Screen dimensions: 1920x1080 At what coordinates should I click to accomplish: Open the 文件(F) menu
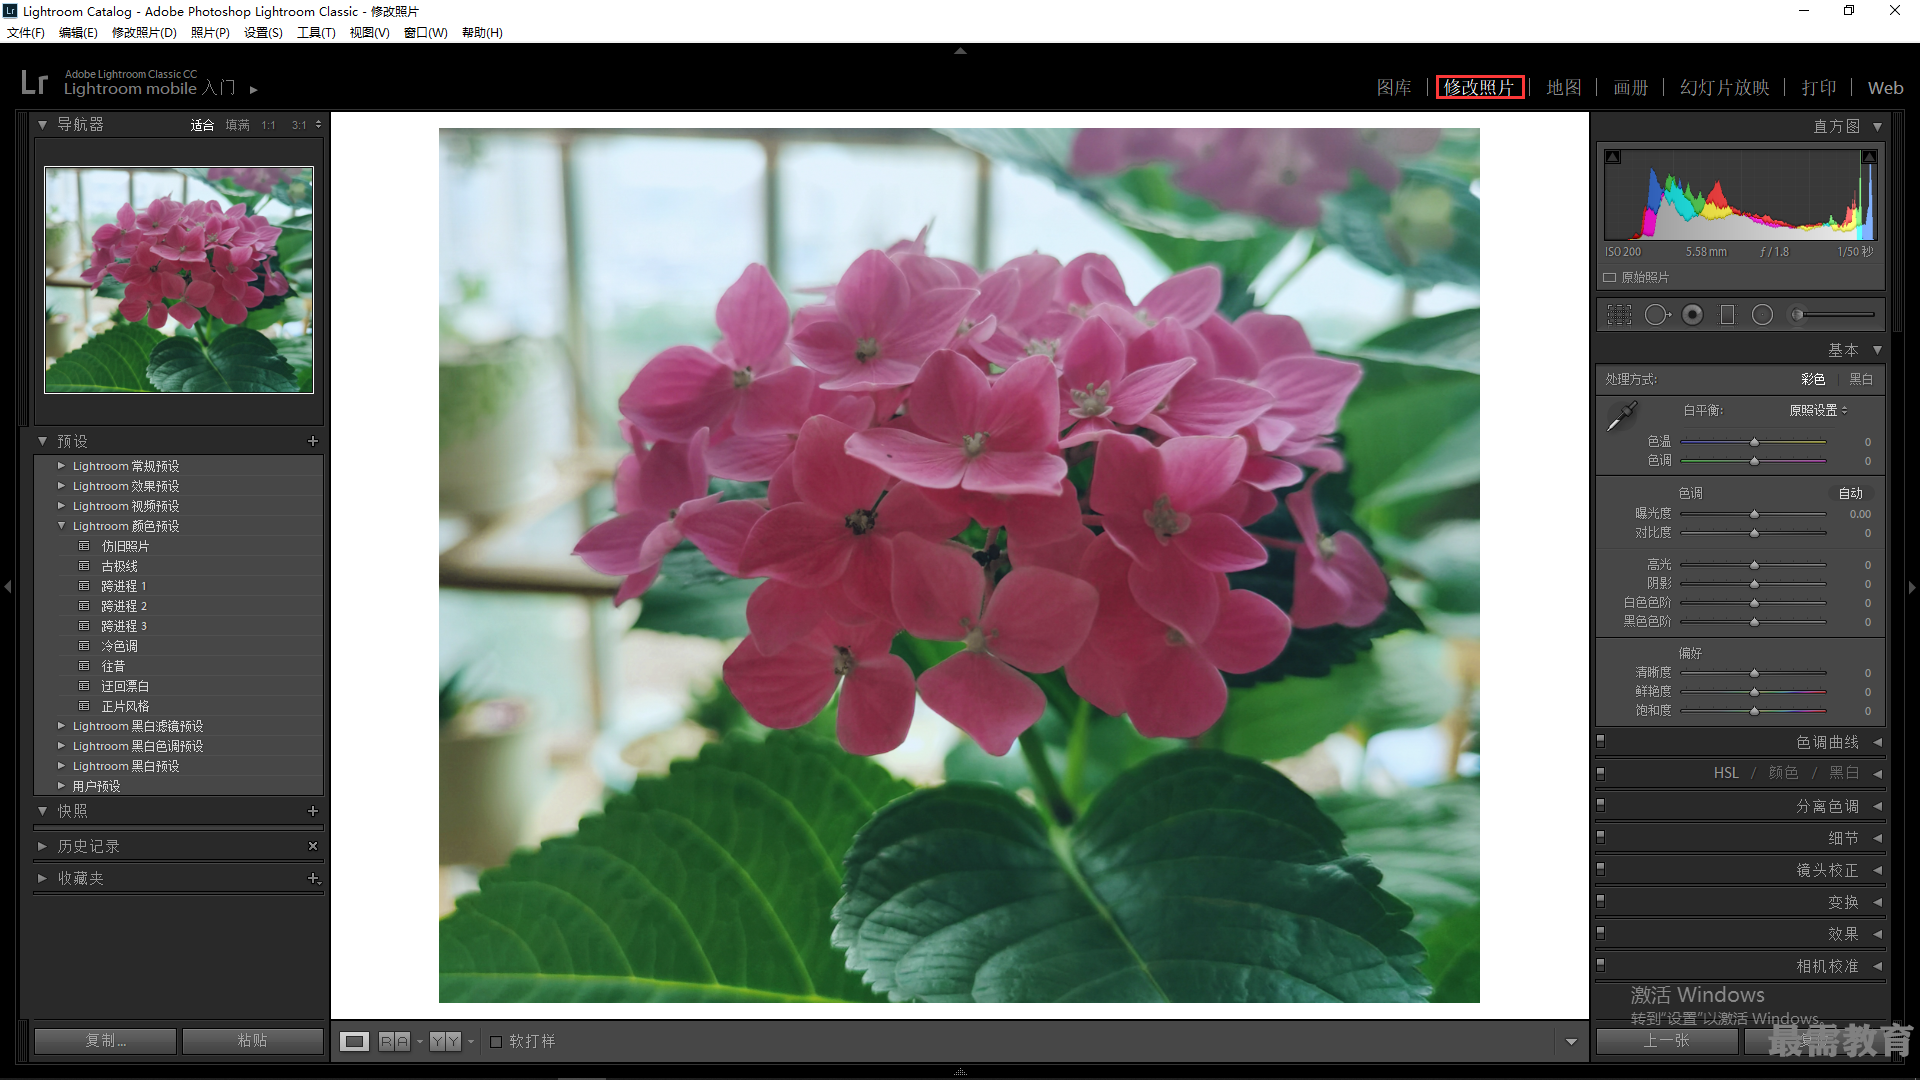(x=26, y=33)
